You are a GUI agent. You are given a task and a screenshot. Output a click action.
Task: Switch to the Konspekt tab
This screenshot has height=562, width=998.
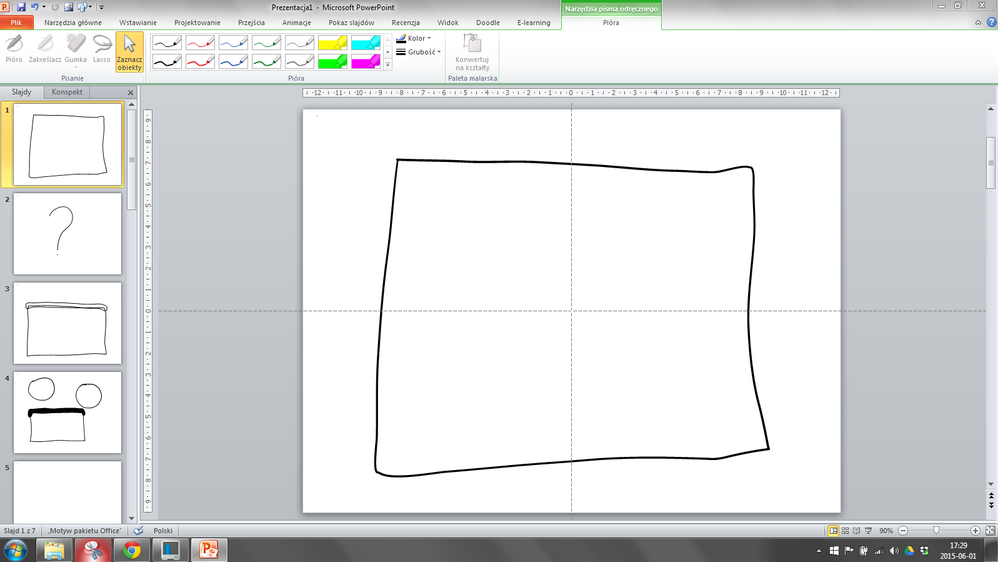[67, 92]
